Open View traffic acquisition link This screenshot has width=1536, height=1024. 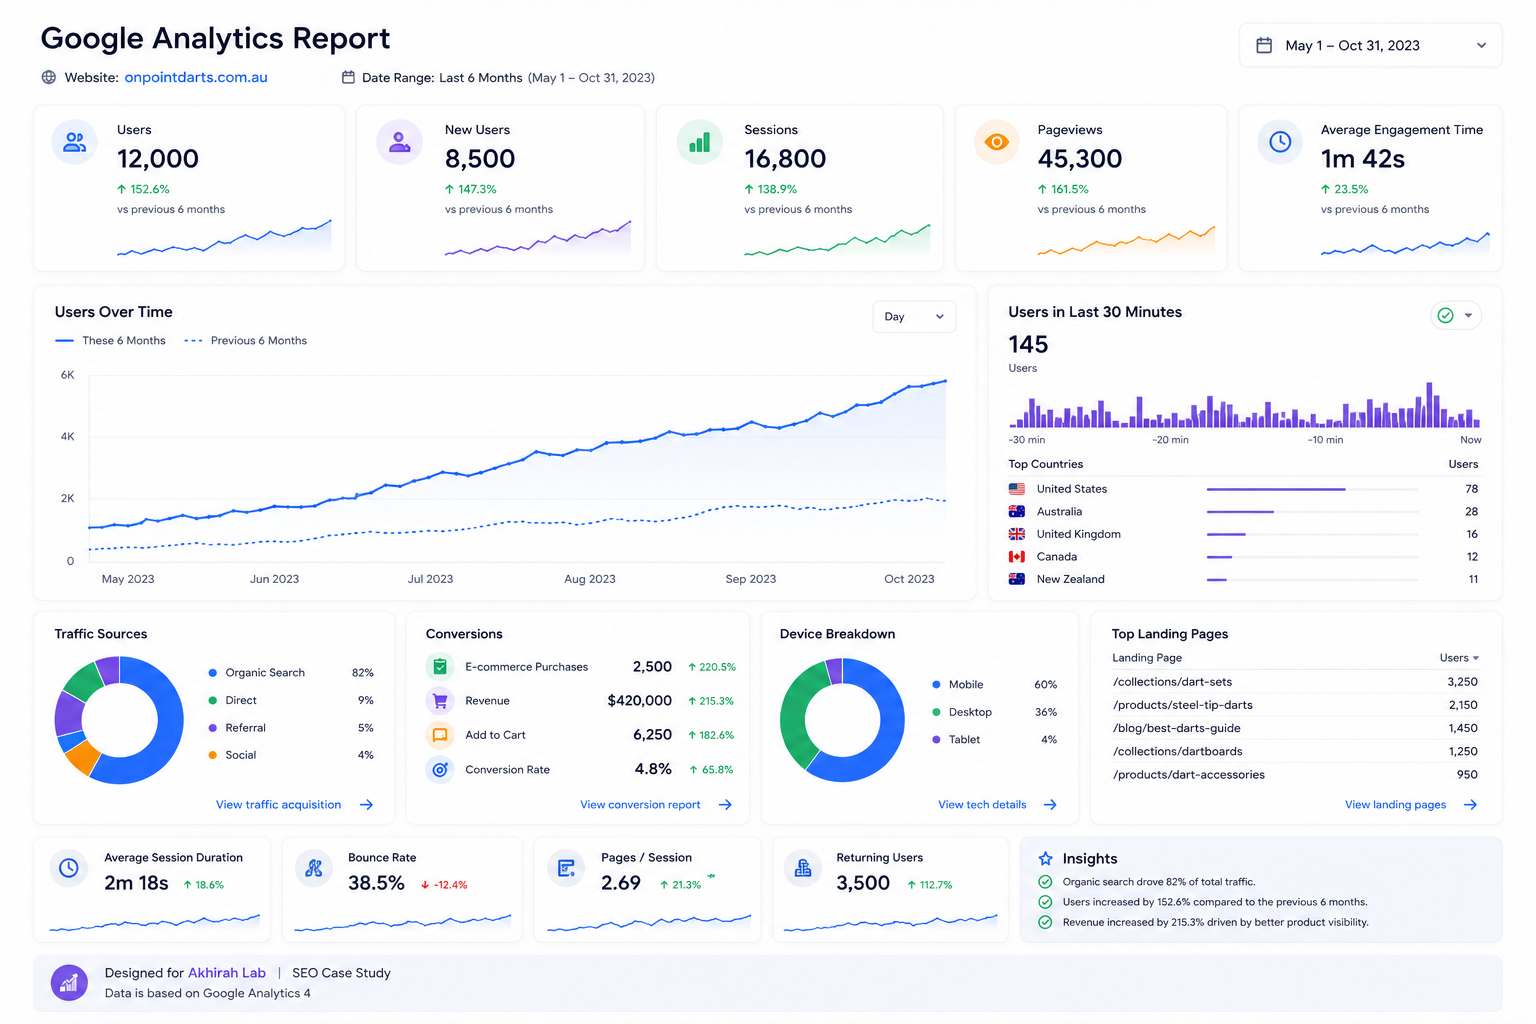[x=295, y=805]
